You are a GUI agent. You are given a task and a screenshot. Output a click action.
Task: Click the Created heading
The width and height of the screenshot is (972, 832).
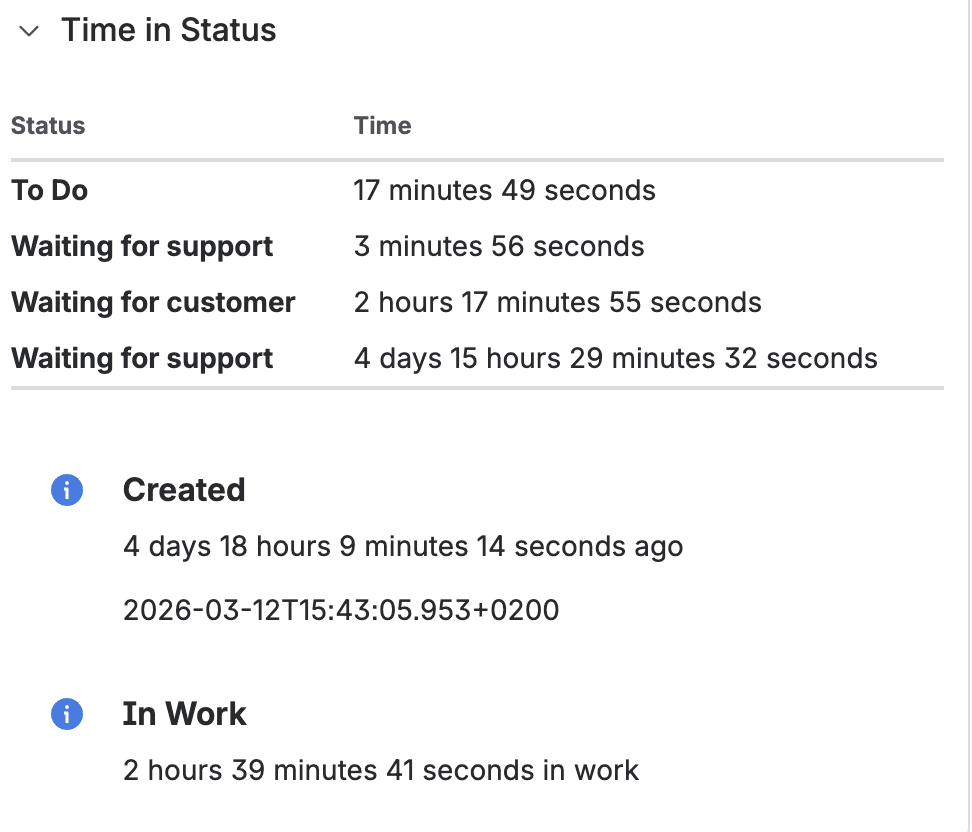pos(184,490)
